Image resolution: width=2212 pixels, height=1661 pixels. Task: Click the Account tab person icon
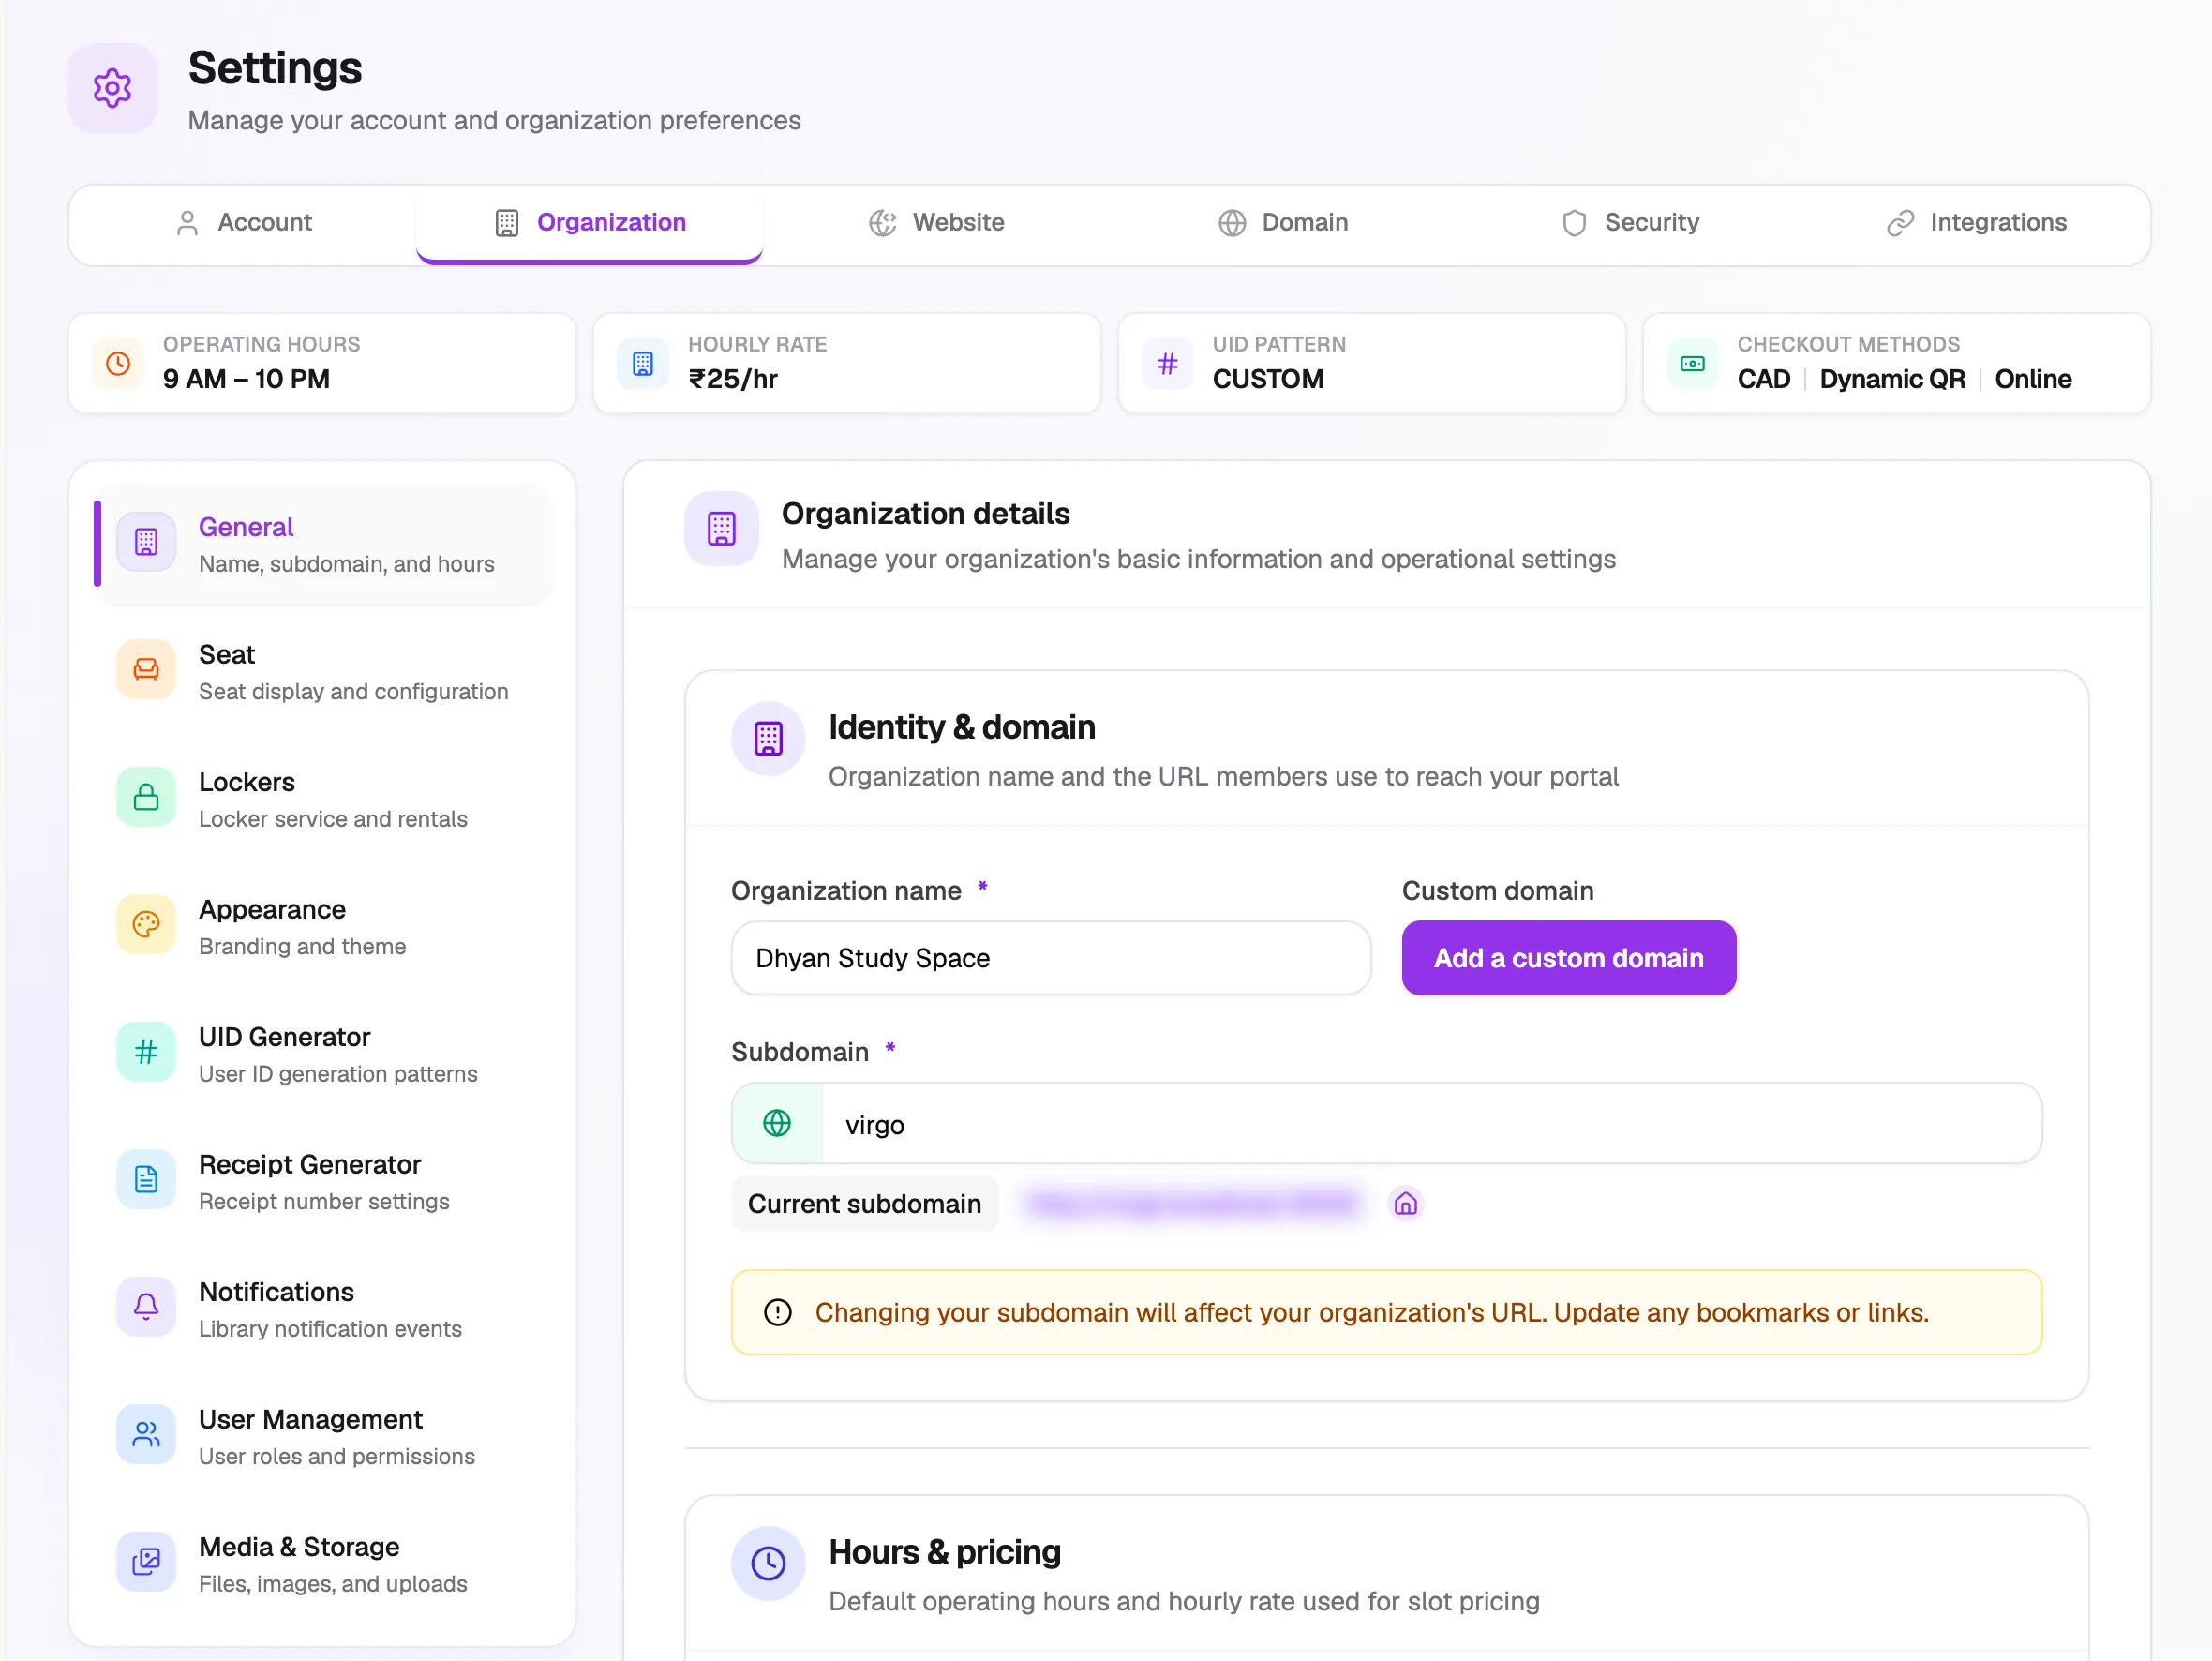pos(187,223)
